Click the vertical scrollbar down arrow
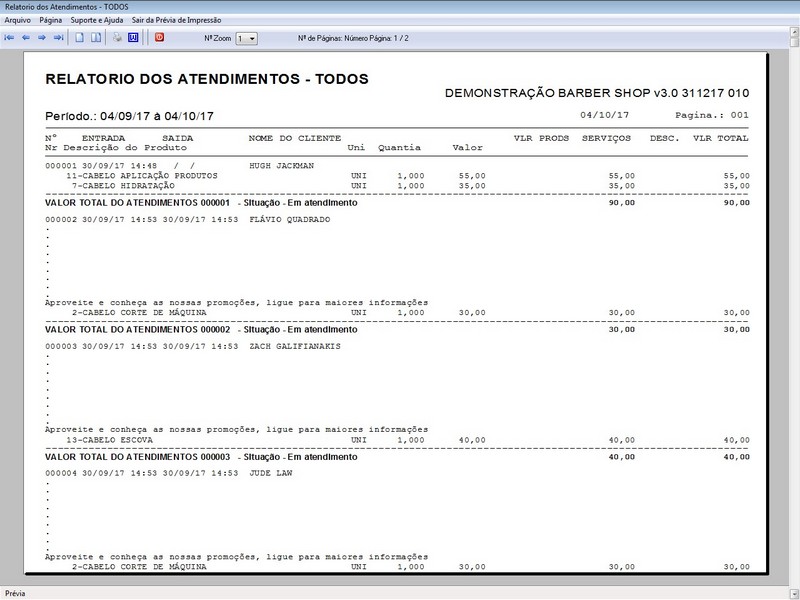This screenshot has width=800, height=600. click(794, 594)
